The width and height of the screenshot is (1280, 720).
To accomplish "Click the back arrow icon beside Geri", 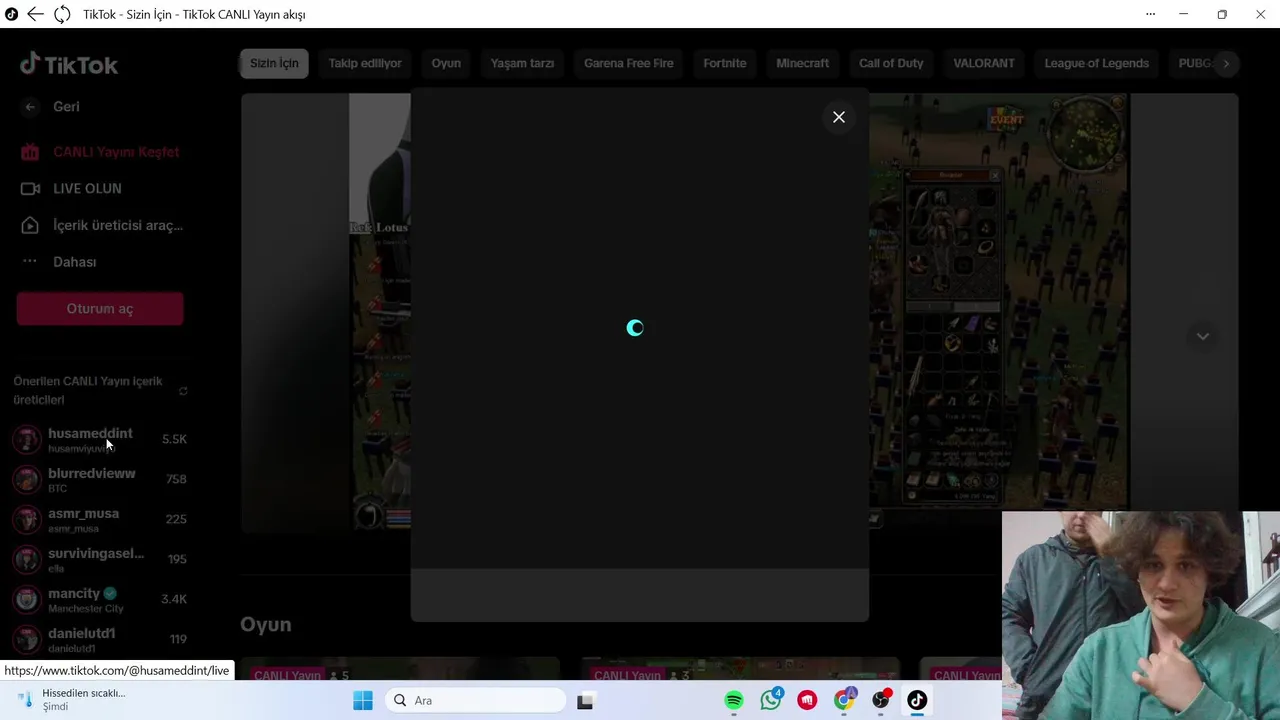I will point(30,107).
